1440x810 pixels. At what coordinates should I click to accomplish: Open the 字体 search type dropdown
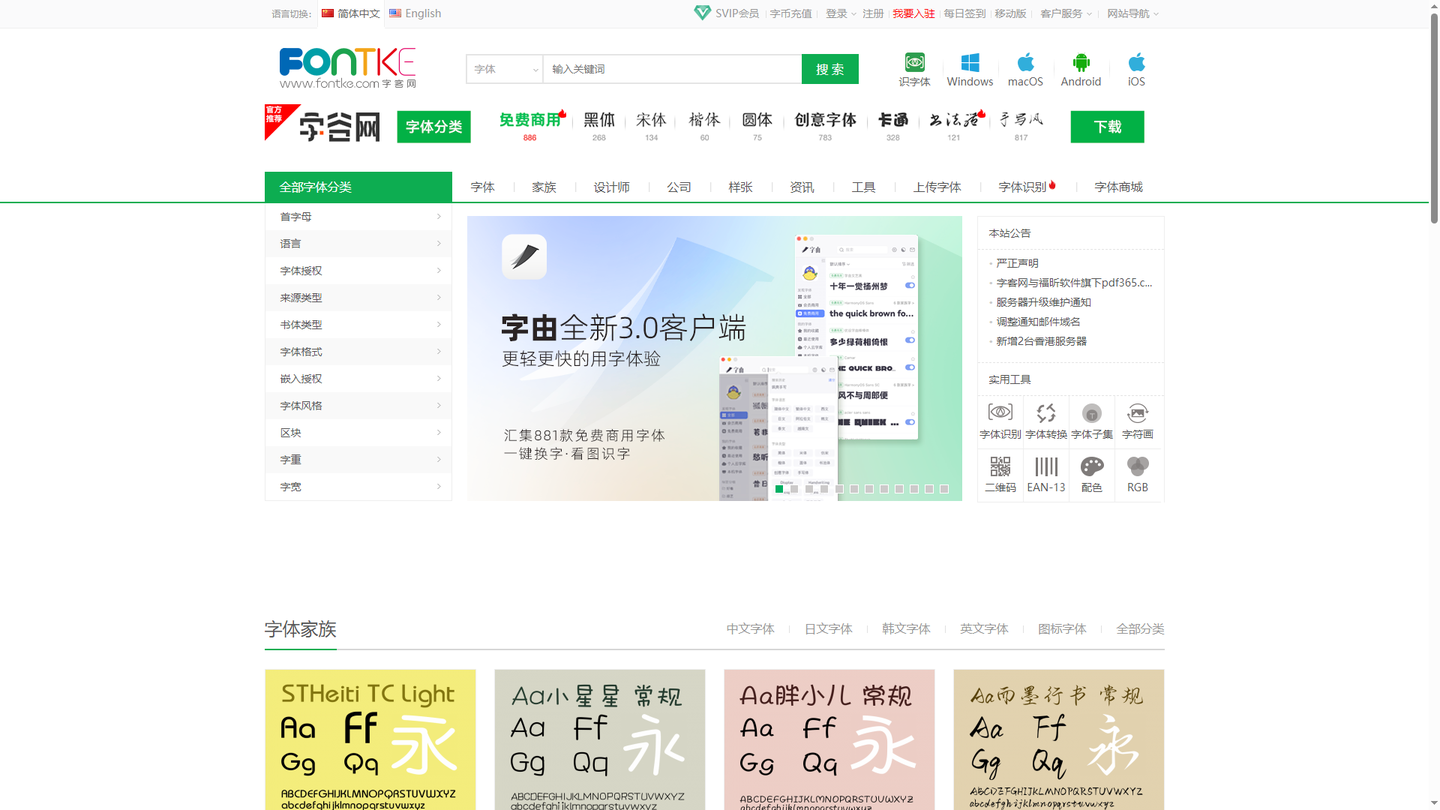pos(504,69)
